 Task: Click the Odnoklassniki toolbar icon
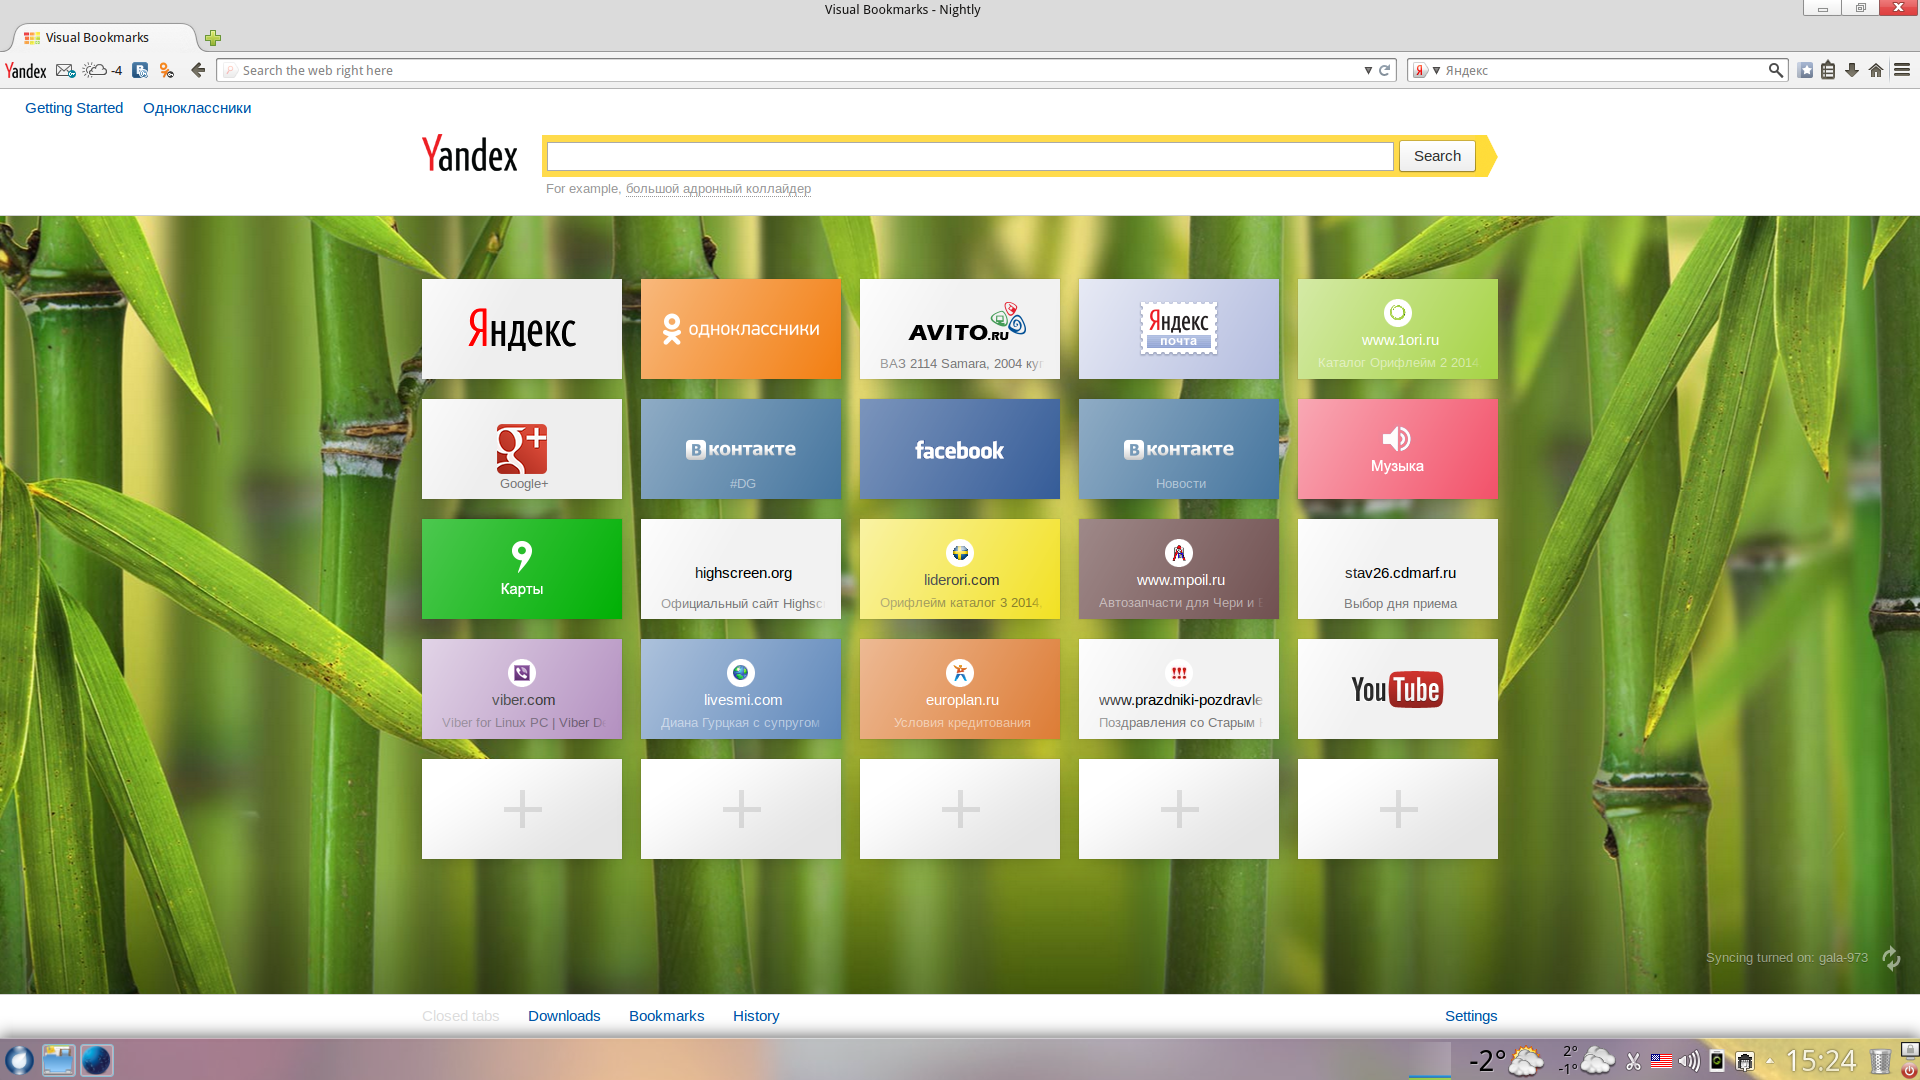tap(167, 70)
